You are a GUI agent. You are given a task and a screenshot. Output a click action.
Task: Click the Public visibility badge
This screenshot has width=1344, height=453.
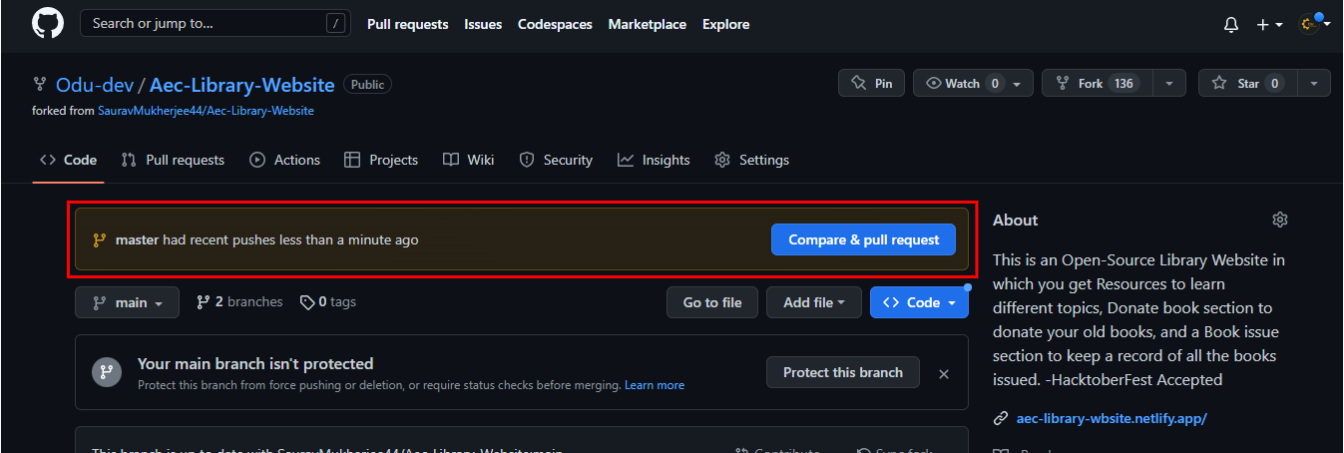pos(367,84)
